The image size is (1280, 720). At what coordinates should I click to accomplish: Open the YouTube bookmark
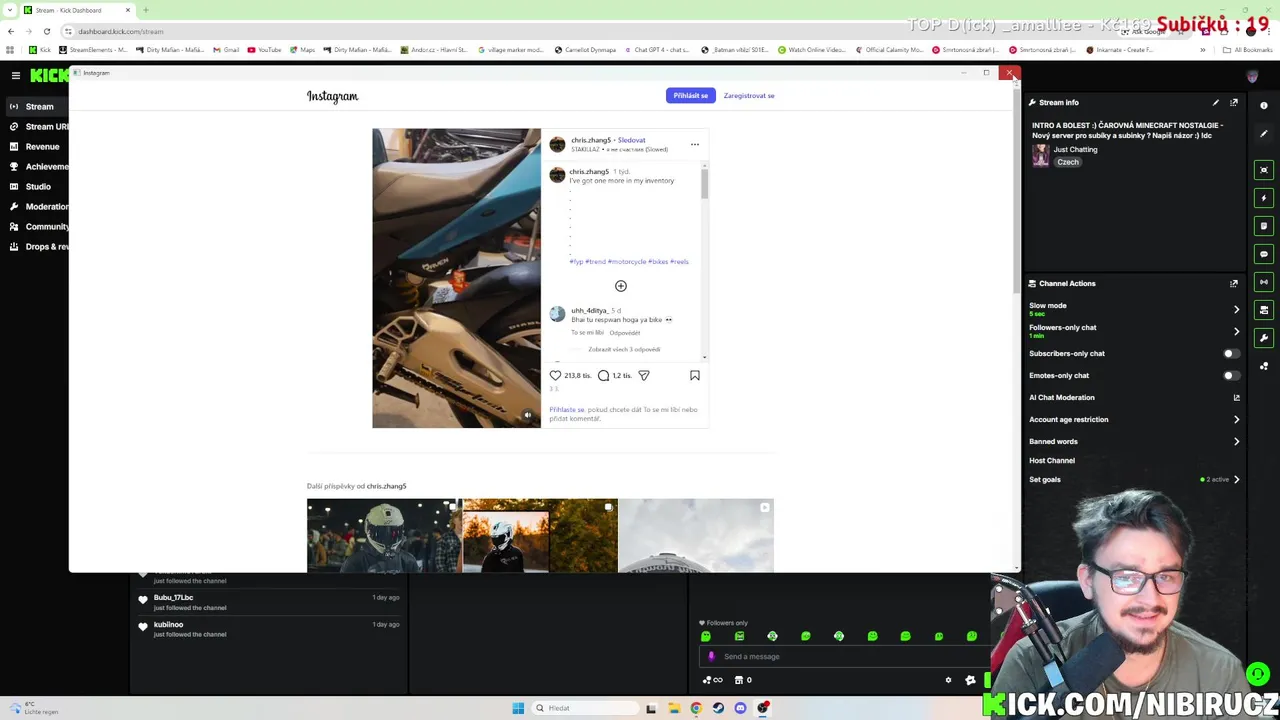pos(264,49)
